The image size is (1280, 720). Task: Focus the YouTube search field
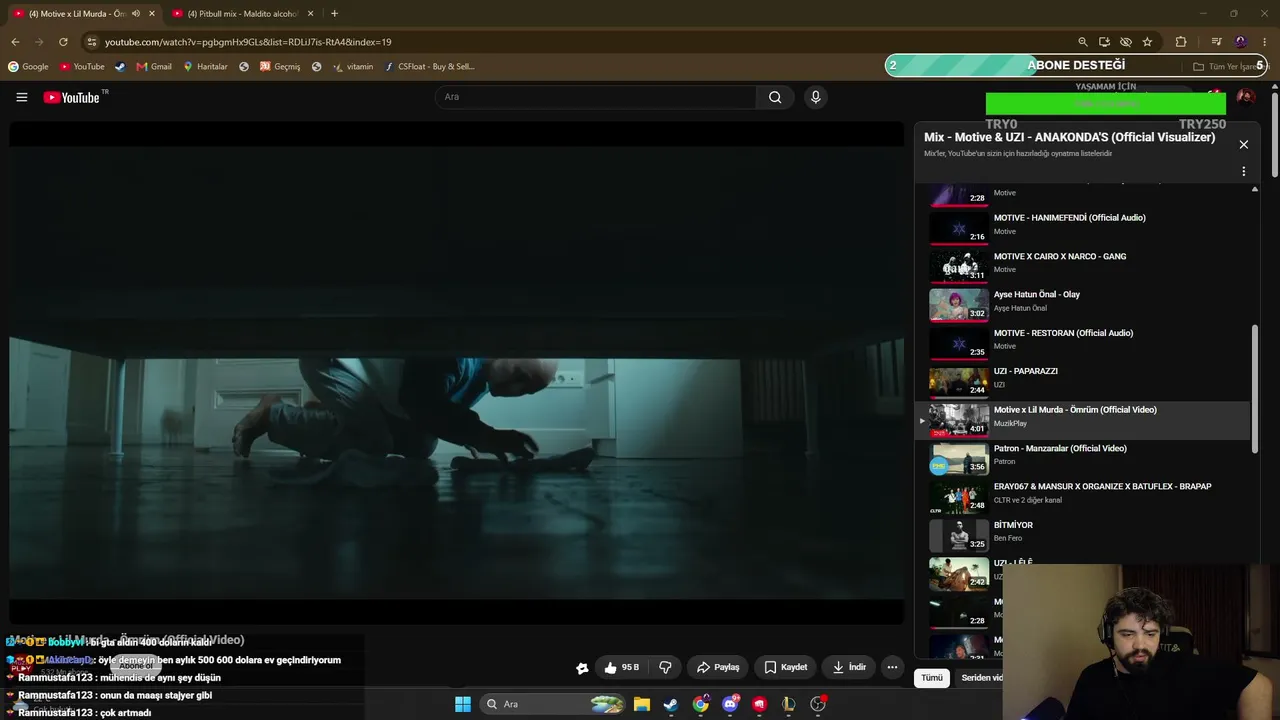(596, 97)
